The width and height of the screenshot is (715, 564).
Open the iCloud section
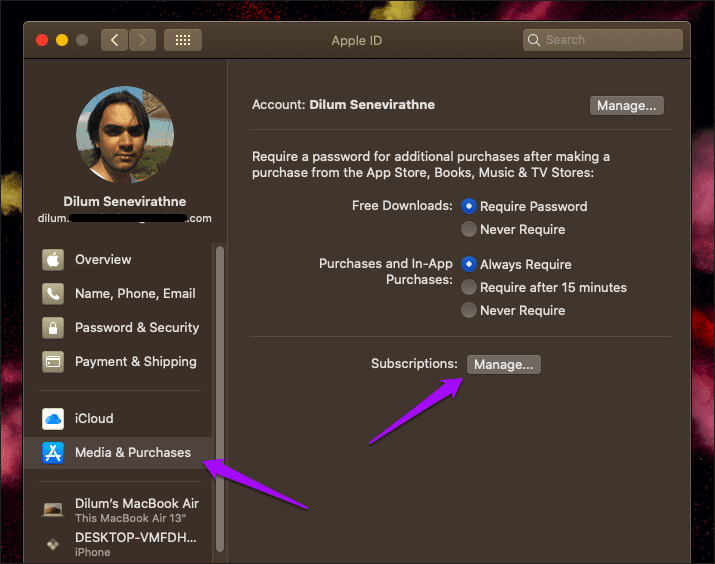[118, 419]
